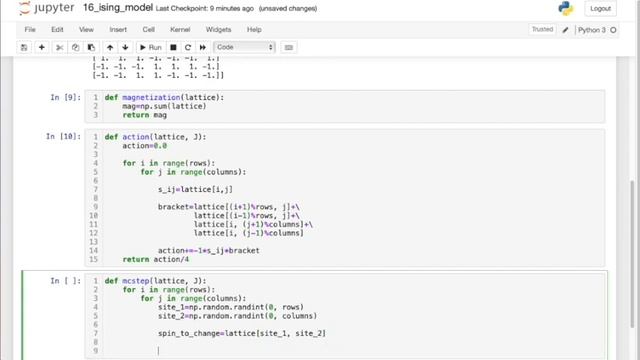Select the In [9] magnetization cell
The image size is (640, 360).
345,106
